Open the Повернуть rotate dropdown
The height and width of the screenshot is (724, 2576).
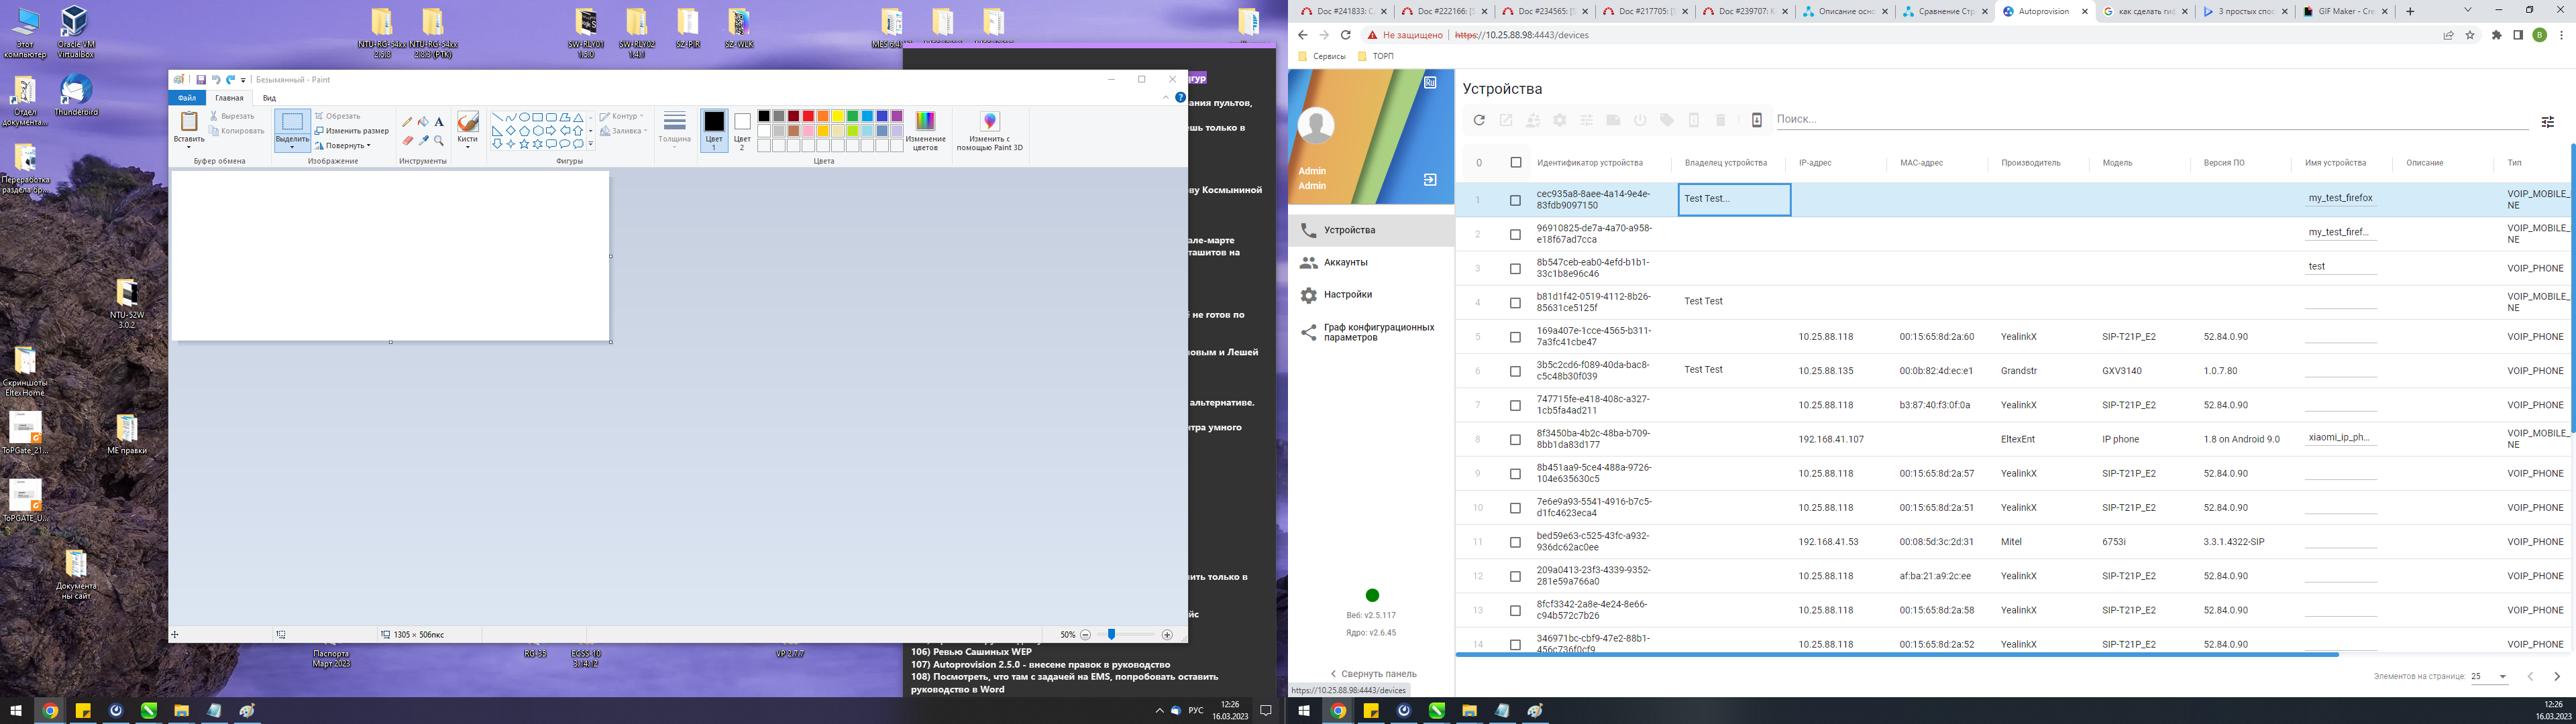(x=345, y=146)
